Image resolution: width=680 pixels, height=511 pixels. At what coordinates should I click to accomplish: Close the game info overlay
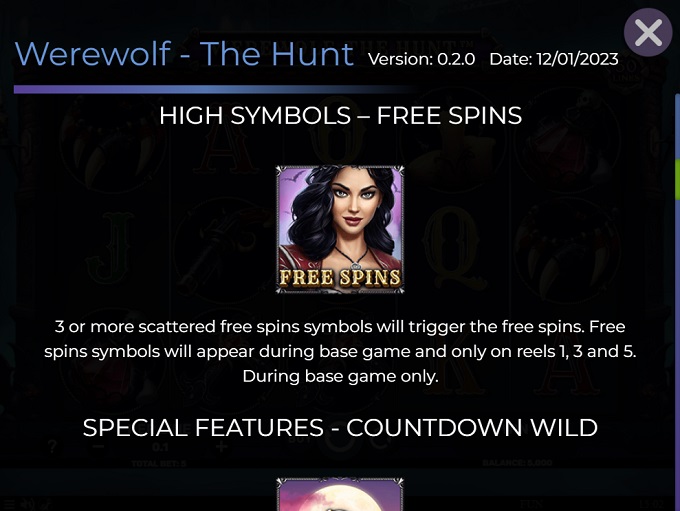(x=648, y=33)
